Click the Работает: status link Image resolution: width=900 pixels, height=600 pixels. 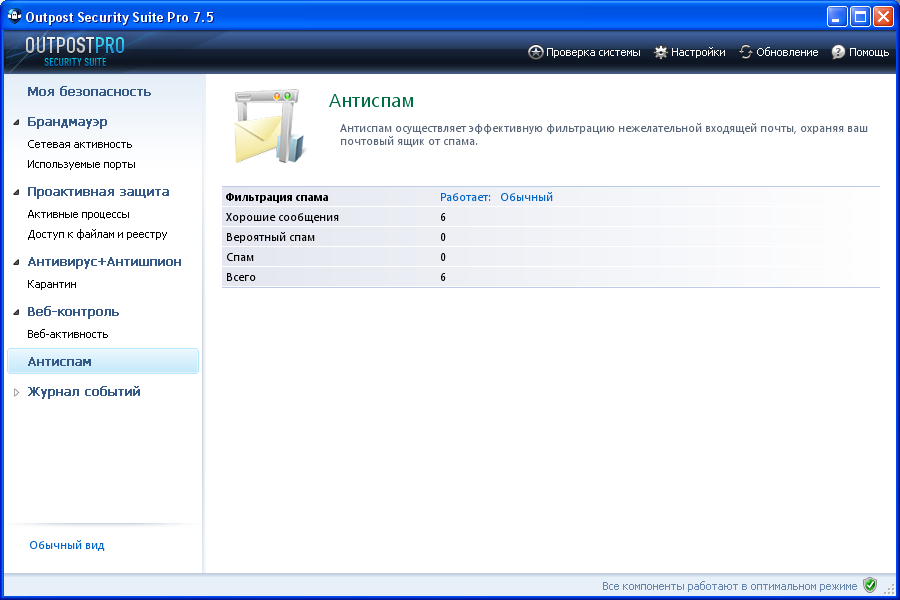click(x=465, y=197)
